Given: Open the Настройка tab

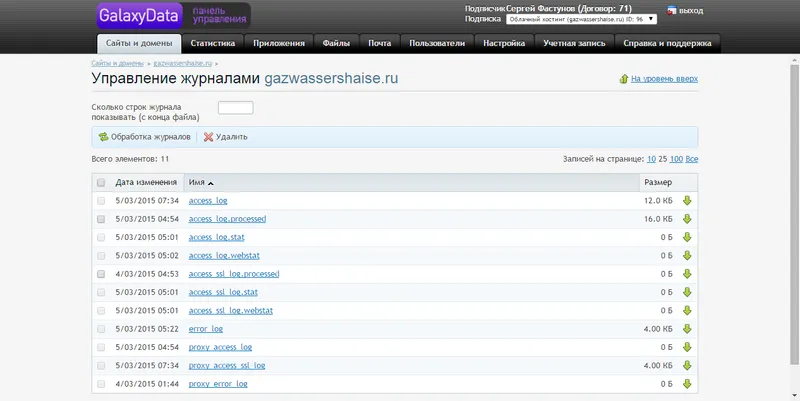Looking at the screenshot, I should (x=504, y=43).
